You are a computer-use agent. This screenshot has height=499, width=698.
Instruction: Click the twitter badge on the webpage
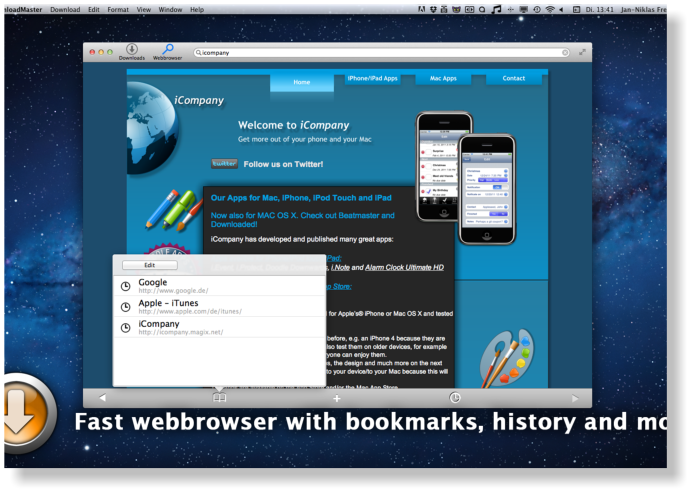tap(224, 164)
